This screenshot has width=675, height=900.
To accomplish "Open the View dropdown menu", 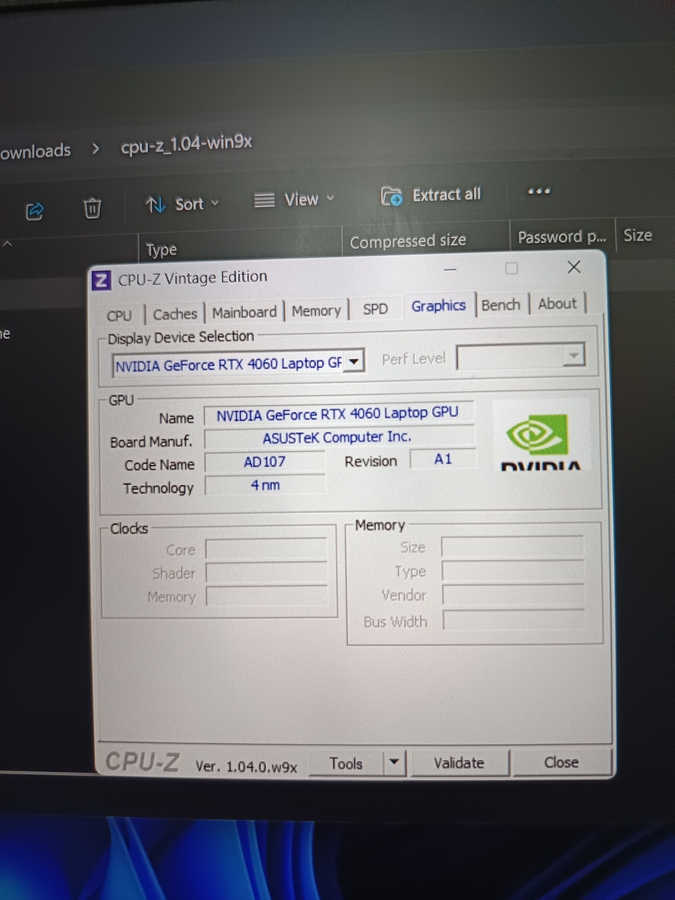I will click(x=294, y=200).
